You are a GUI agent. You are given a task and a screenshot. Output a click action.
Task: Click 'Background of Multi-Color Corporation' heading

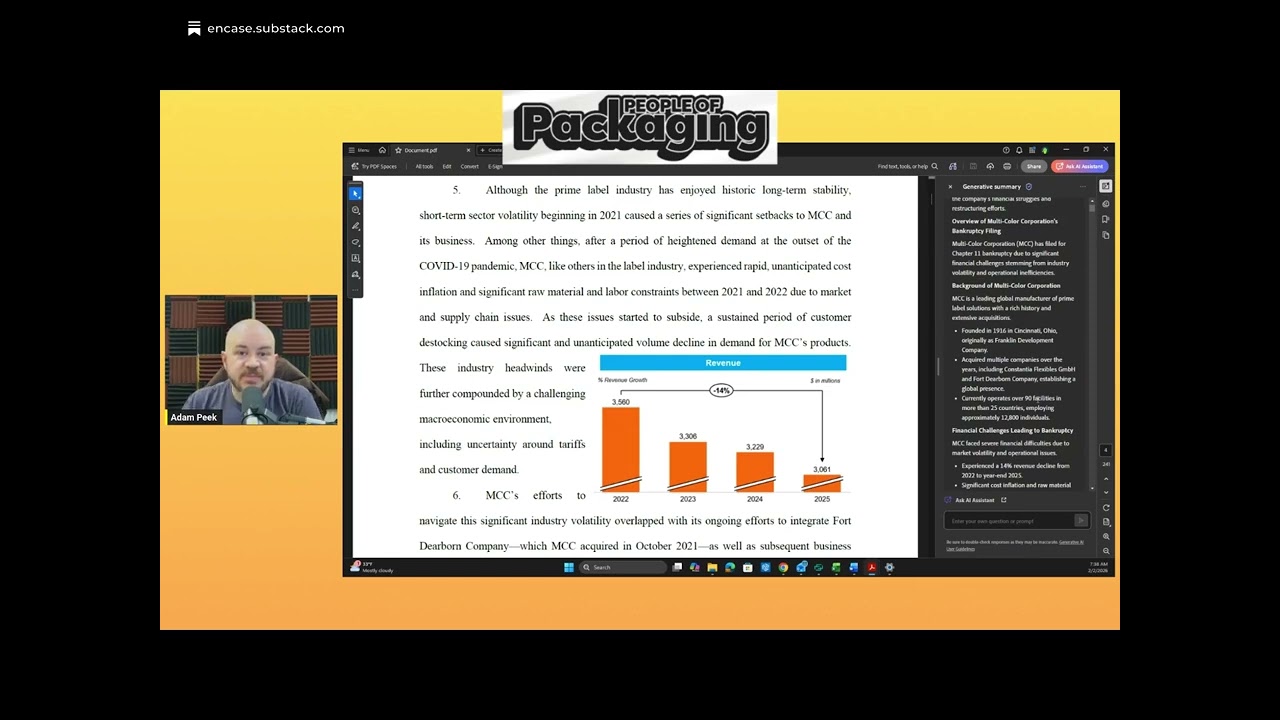point(1006,286)
